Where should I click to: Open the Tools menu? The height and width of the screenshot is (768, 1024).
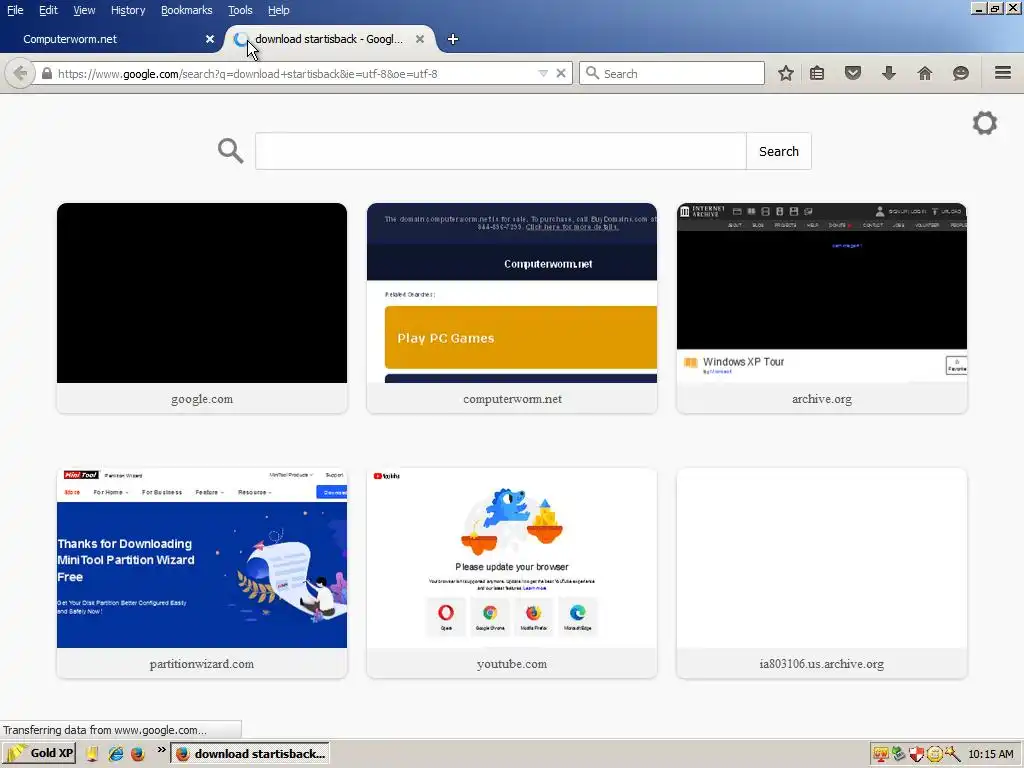tap(240, 10)
